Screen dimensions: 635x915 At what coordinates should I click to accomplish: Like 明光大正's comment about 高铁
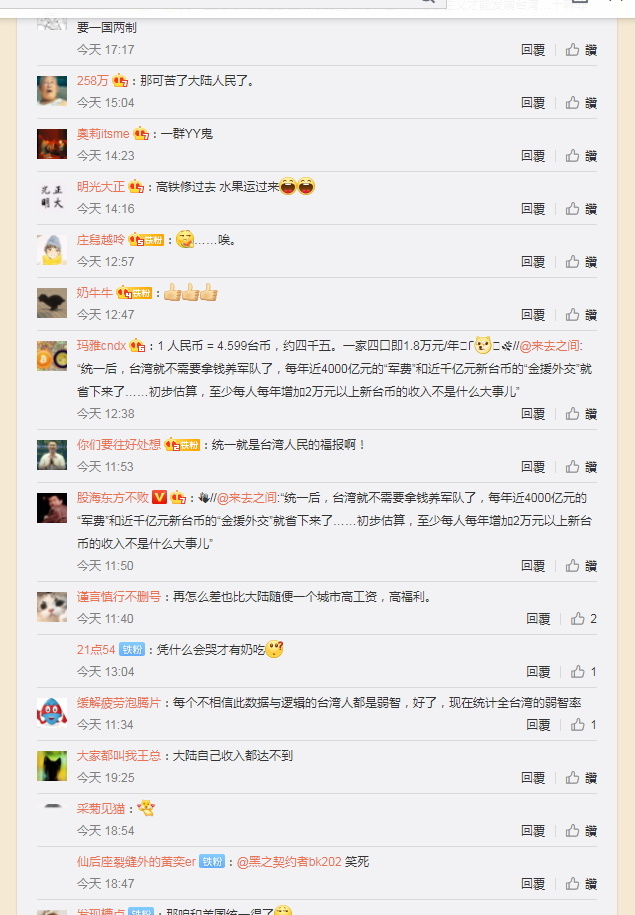[581, 209]
